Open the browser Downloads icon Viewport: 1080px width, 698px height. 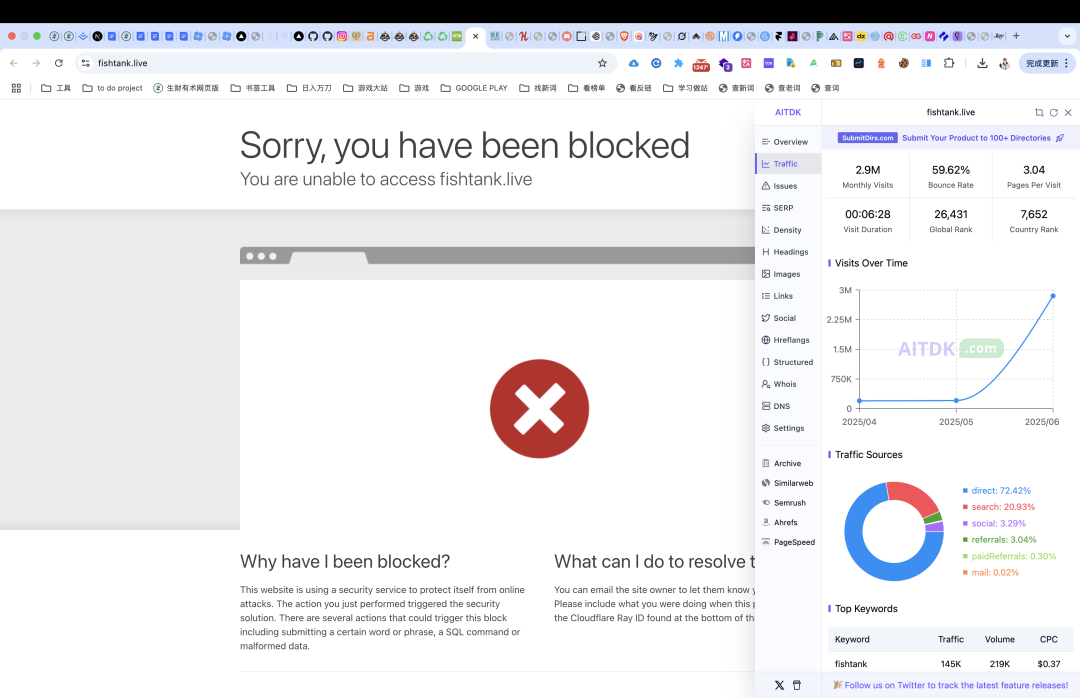[982, 63]
